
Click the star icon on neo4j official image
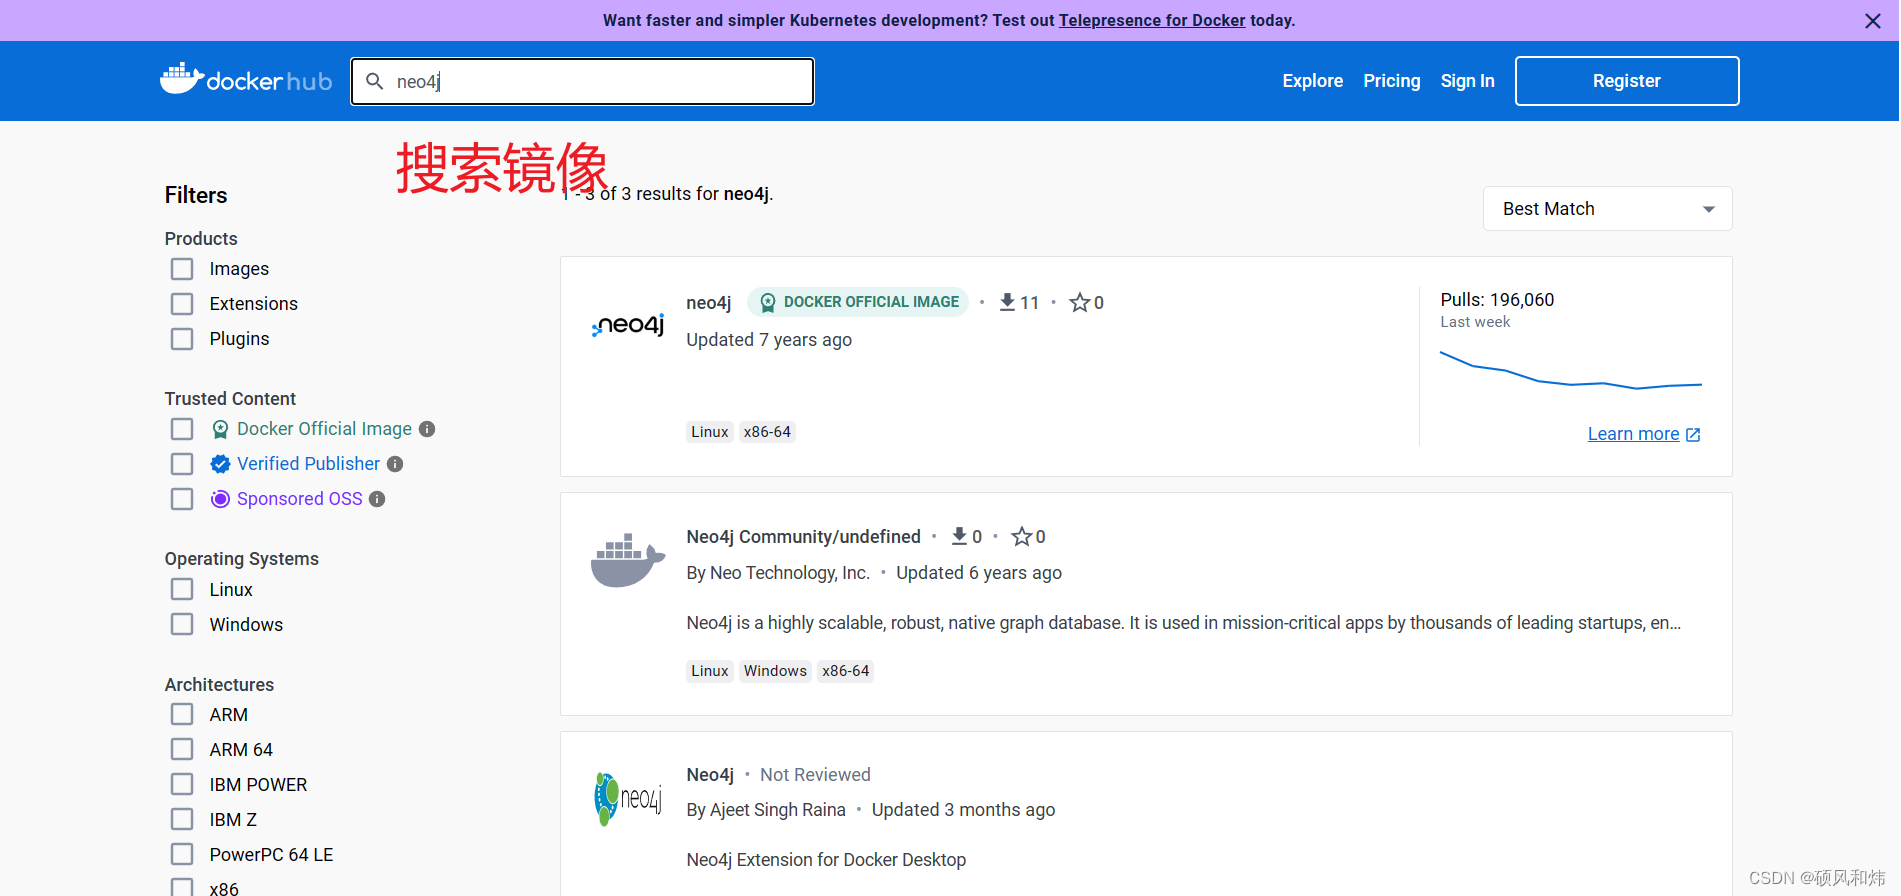pyautogui.click(x=1080, y=302)
